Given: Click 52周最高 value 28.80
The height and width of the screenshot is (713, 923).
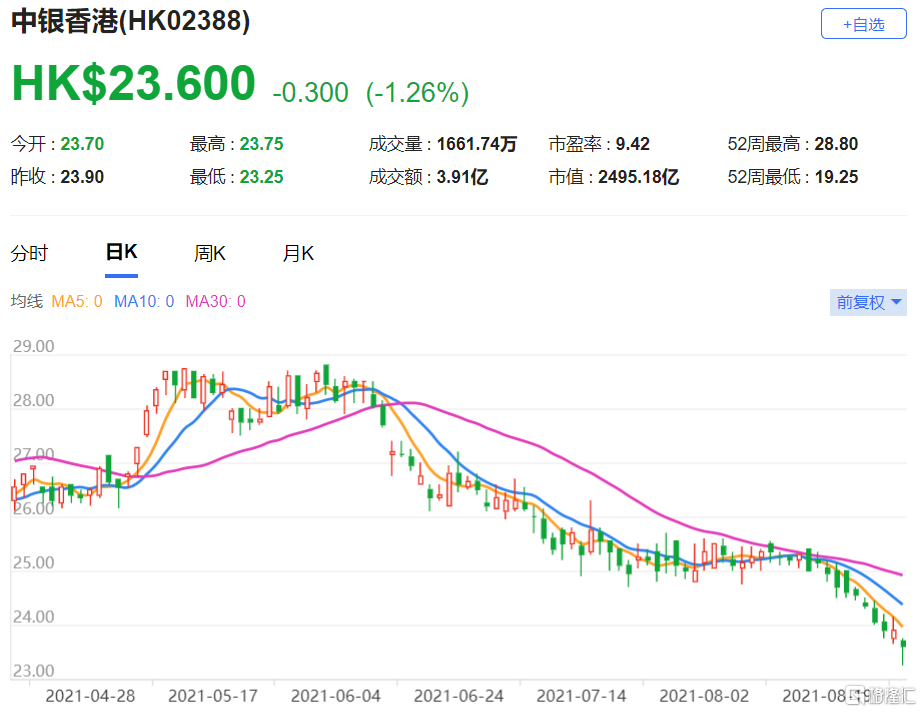Looking at the screenshot, I should [836, 144].
